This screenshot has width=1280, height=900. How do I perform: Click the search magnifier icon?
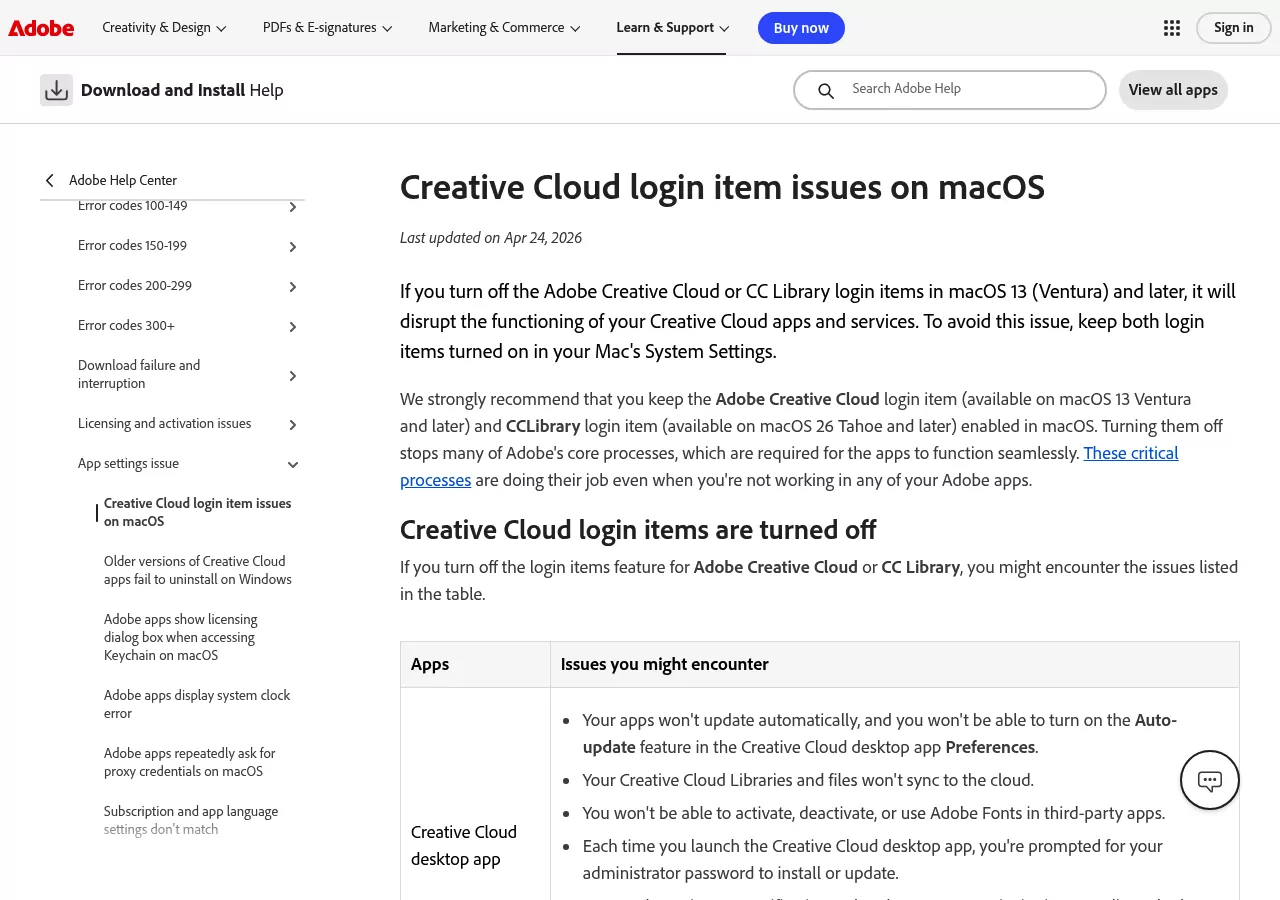pyautogui.click(x=826, y=91)
